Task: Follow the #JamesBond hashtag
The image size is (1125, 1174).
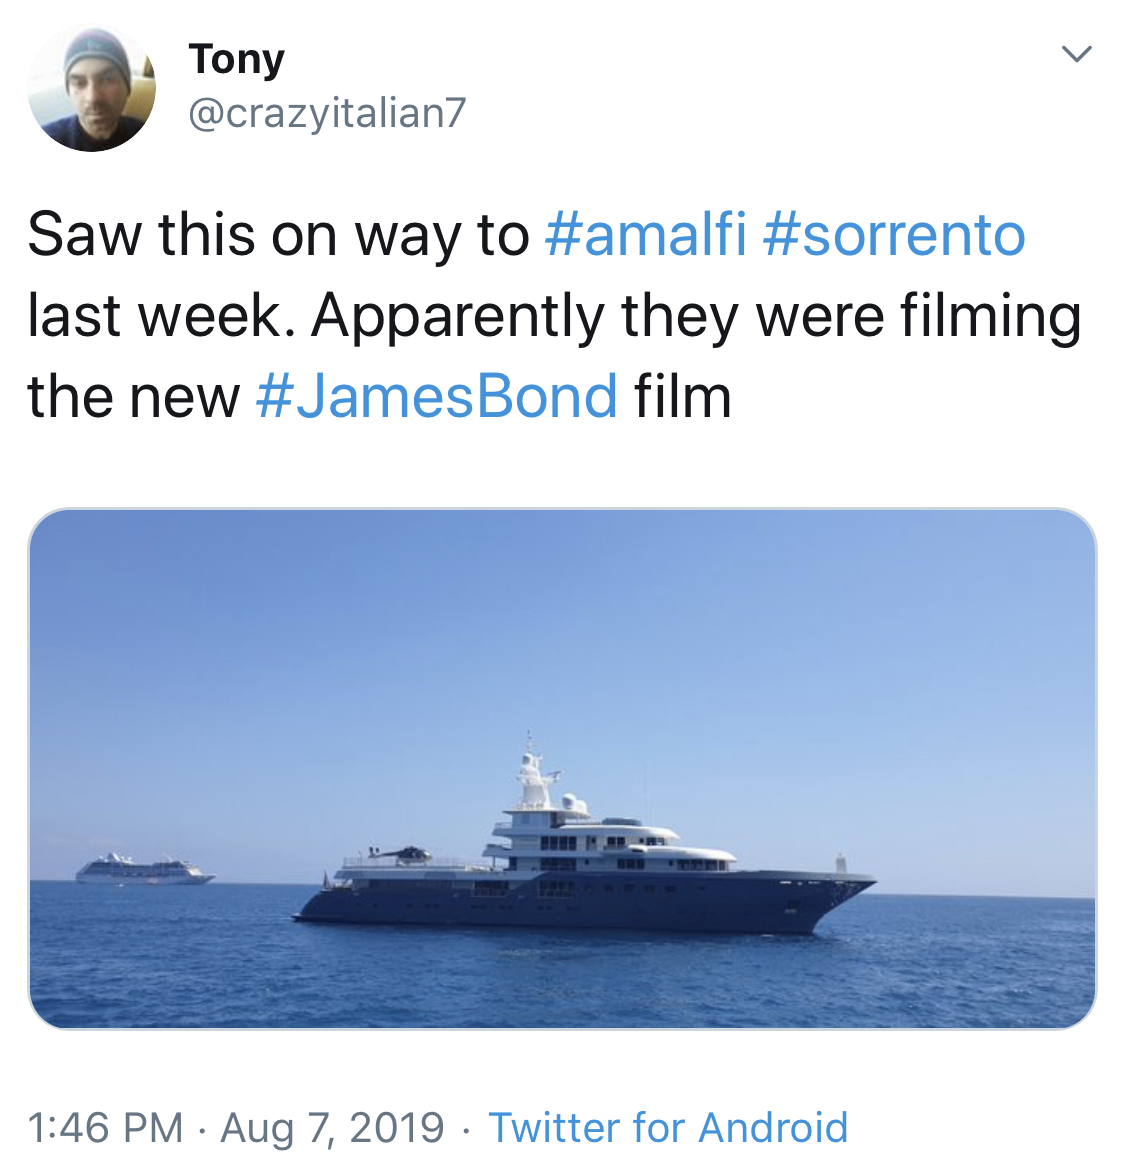Action: 437,396
